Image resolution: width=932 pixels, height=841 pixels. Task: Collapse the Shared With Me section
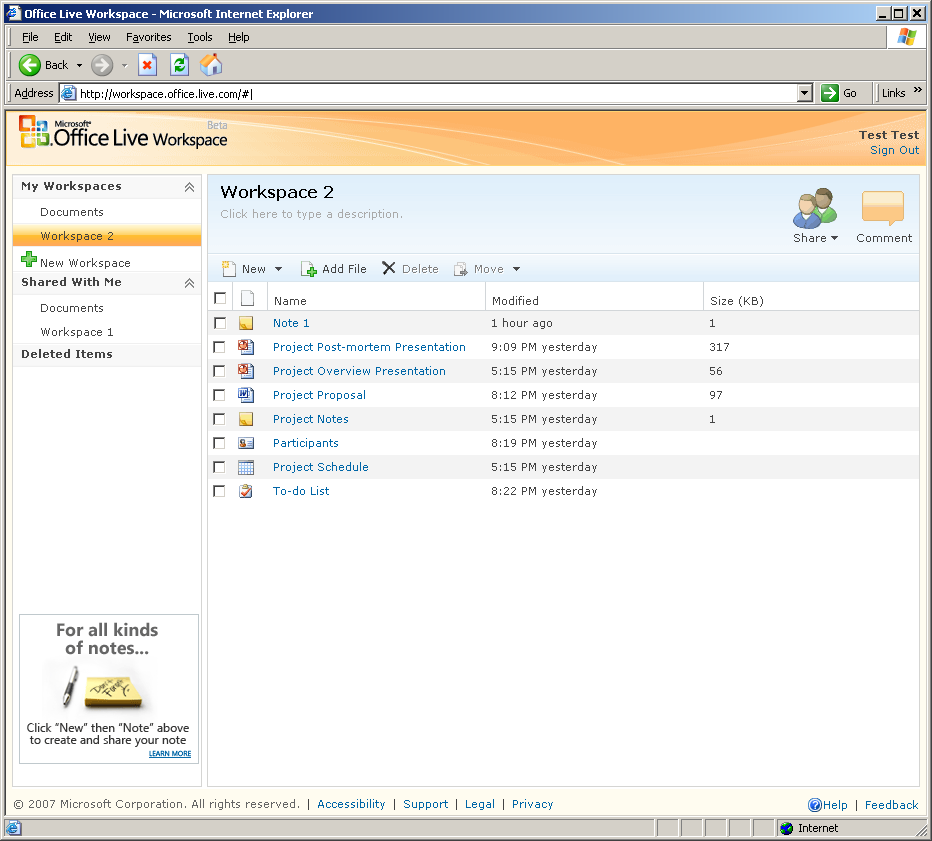point(189,283)
